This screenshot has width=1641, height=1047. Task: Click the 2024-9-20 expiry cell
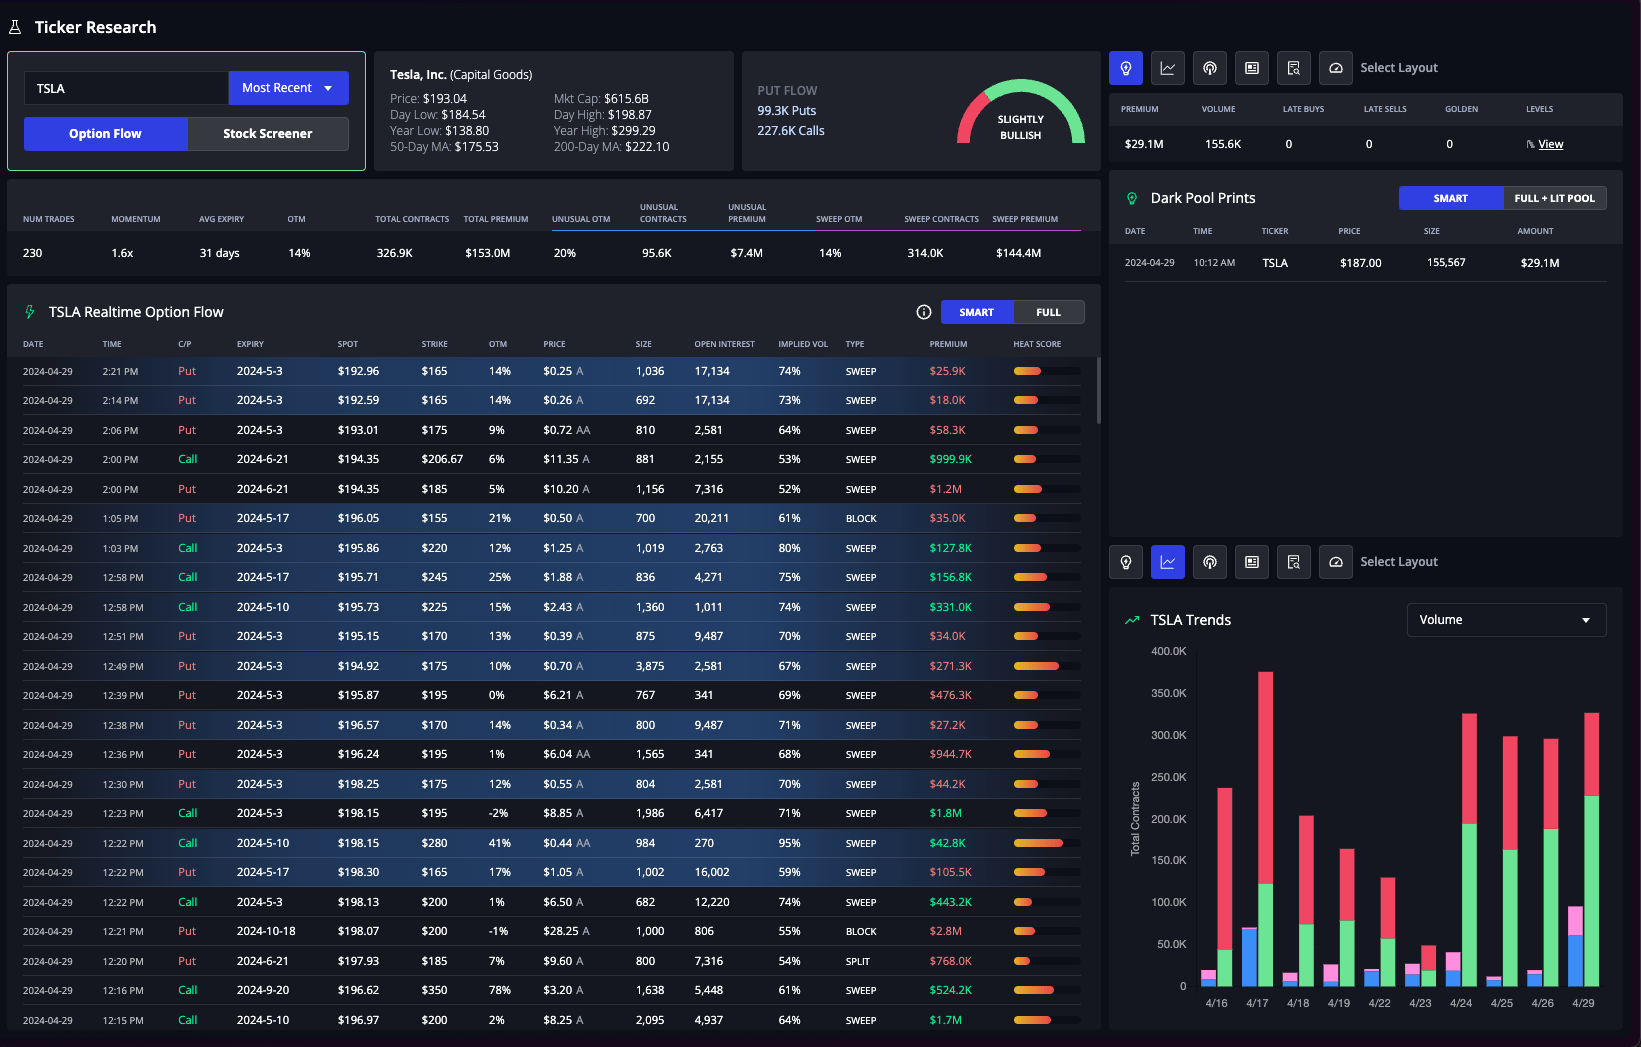click(263, 990)
